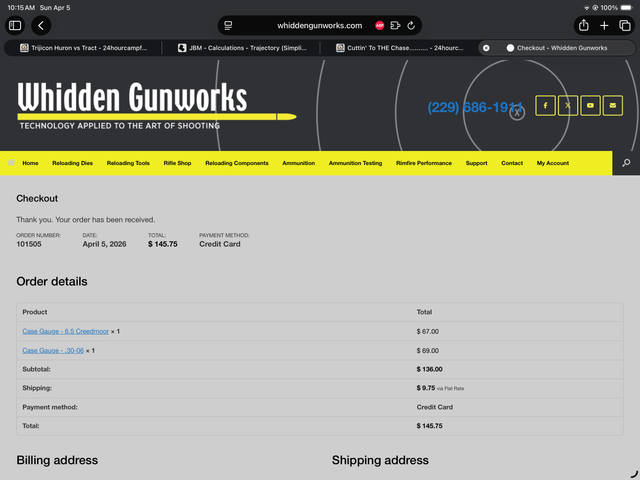The width and height of the screenshot is (640, 480).
Task: Click the $ 69.00 price cell
Action: 427,351
